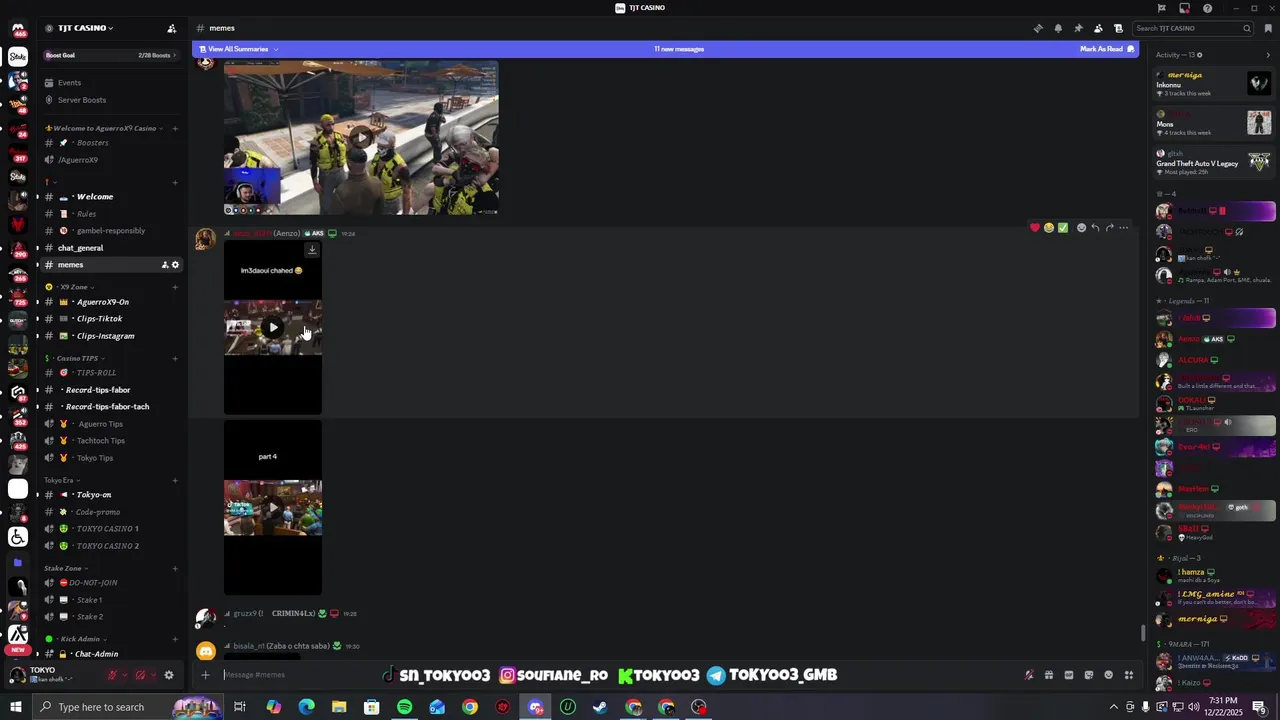The height and width of the screenshot is (720, 1280).
Task: Add green checkmark reaction to message
Action: click(x=1063, y=228)
